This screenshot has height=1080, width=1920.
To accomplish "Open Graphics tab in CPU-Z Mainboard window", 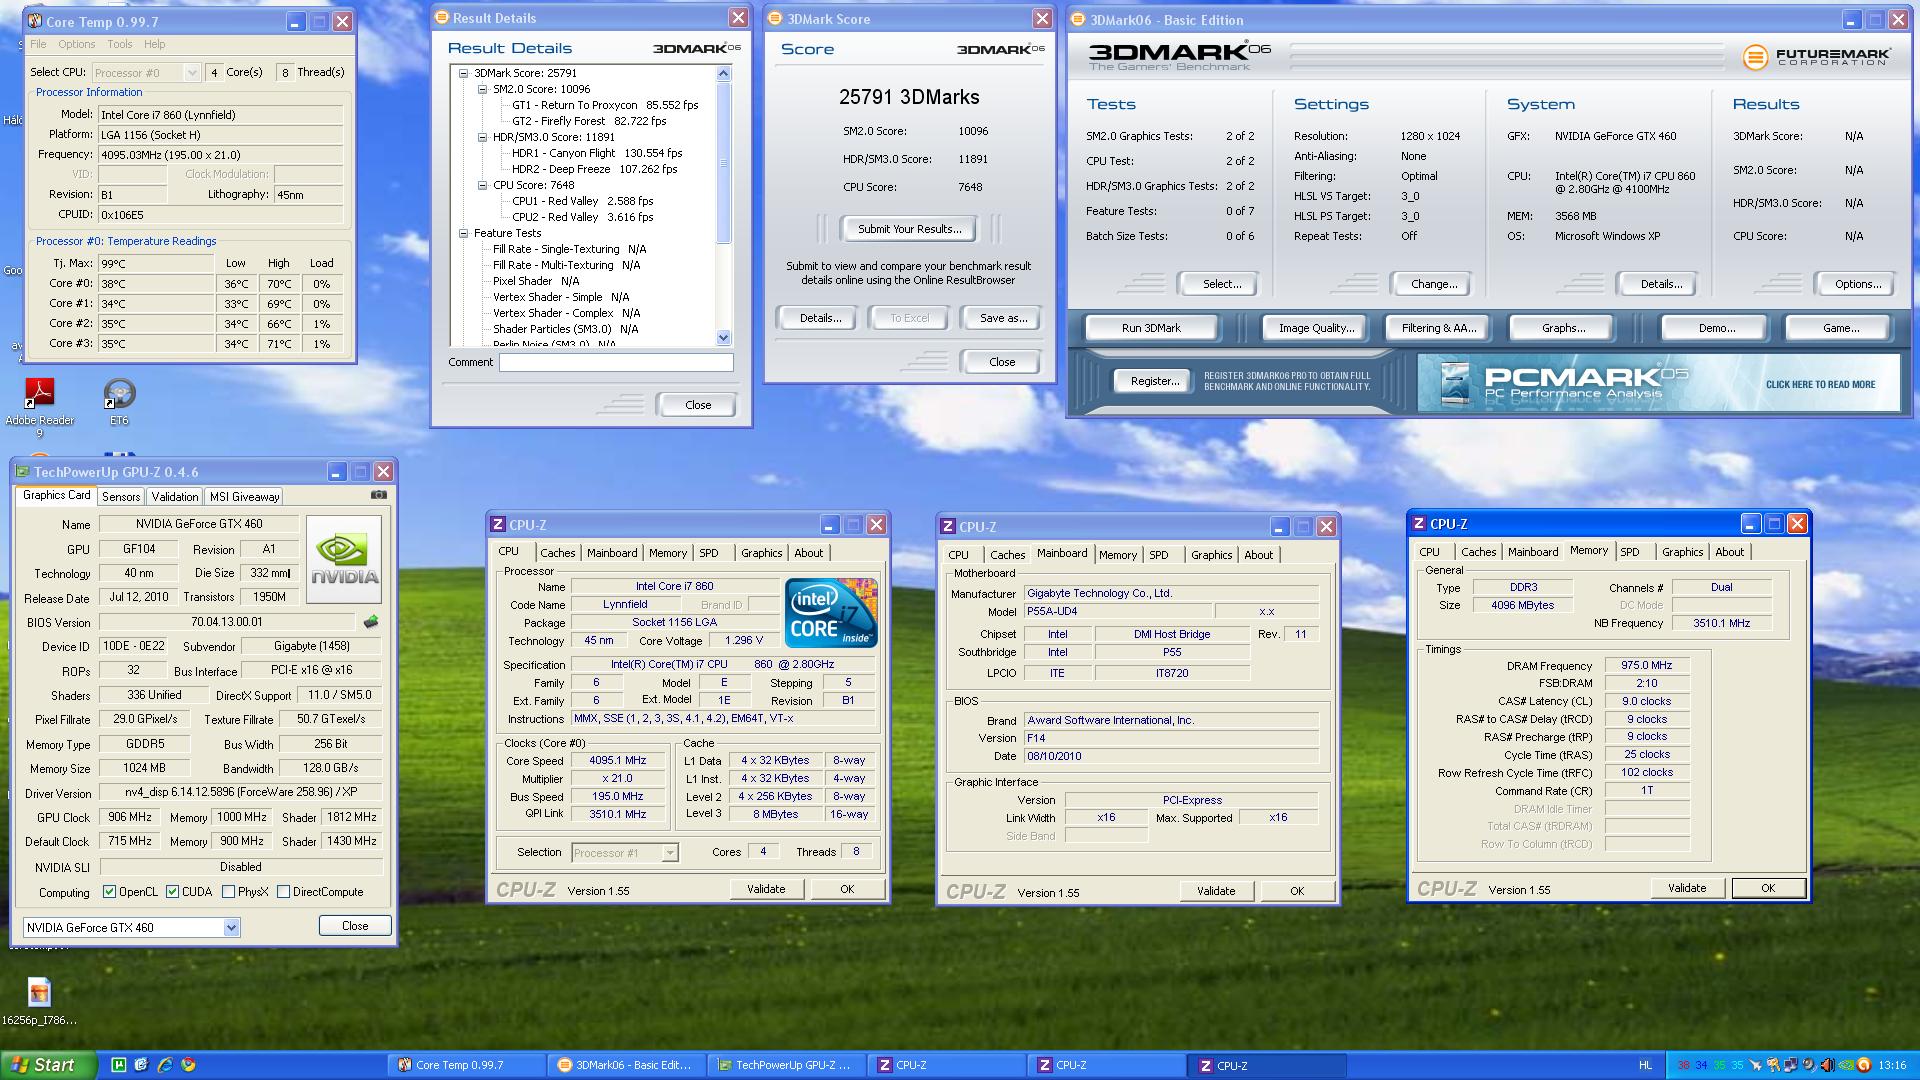I will click(x=1211, y=555).
